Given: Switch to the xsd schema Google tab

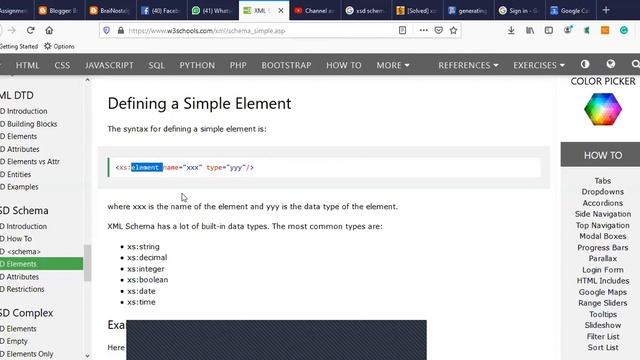Looking at the screenshot, I should (365, 11).
